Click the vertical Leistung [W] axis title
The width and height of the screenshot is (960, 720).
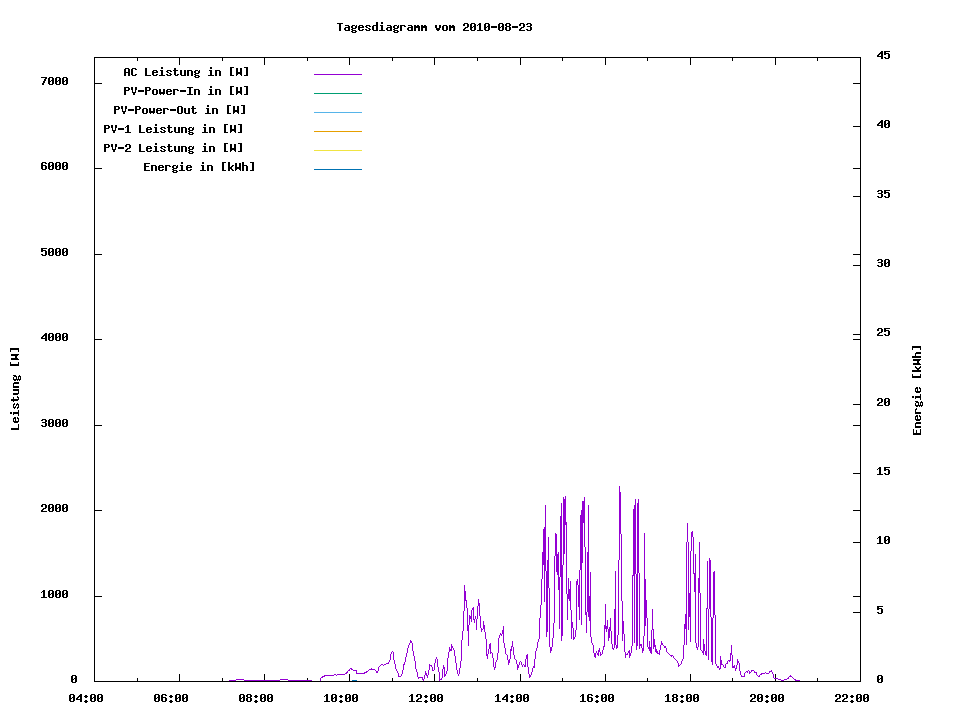[x=15, y=389]
